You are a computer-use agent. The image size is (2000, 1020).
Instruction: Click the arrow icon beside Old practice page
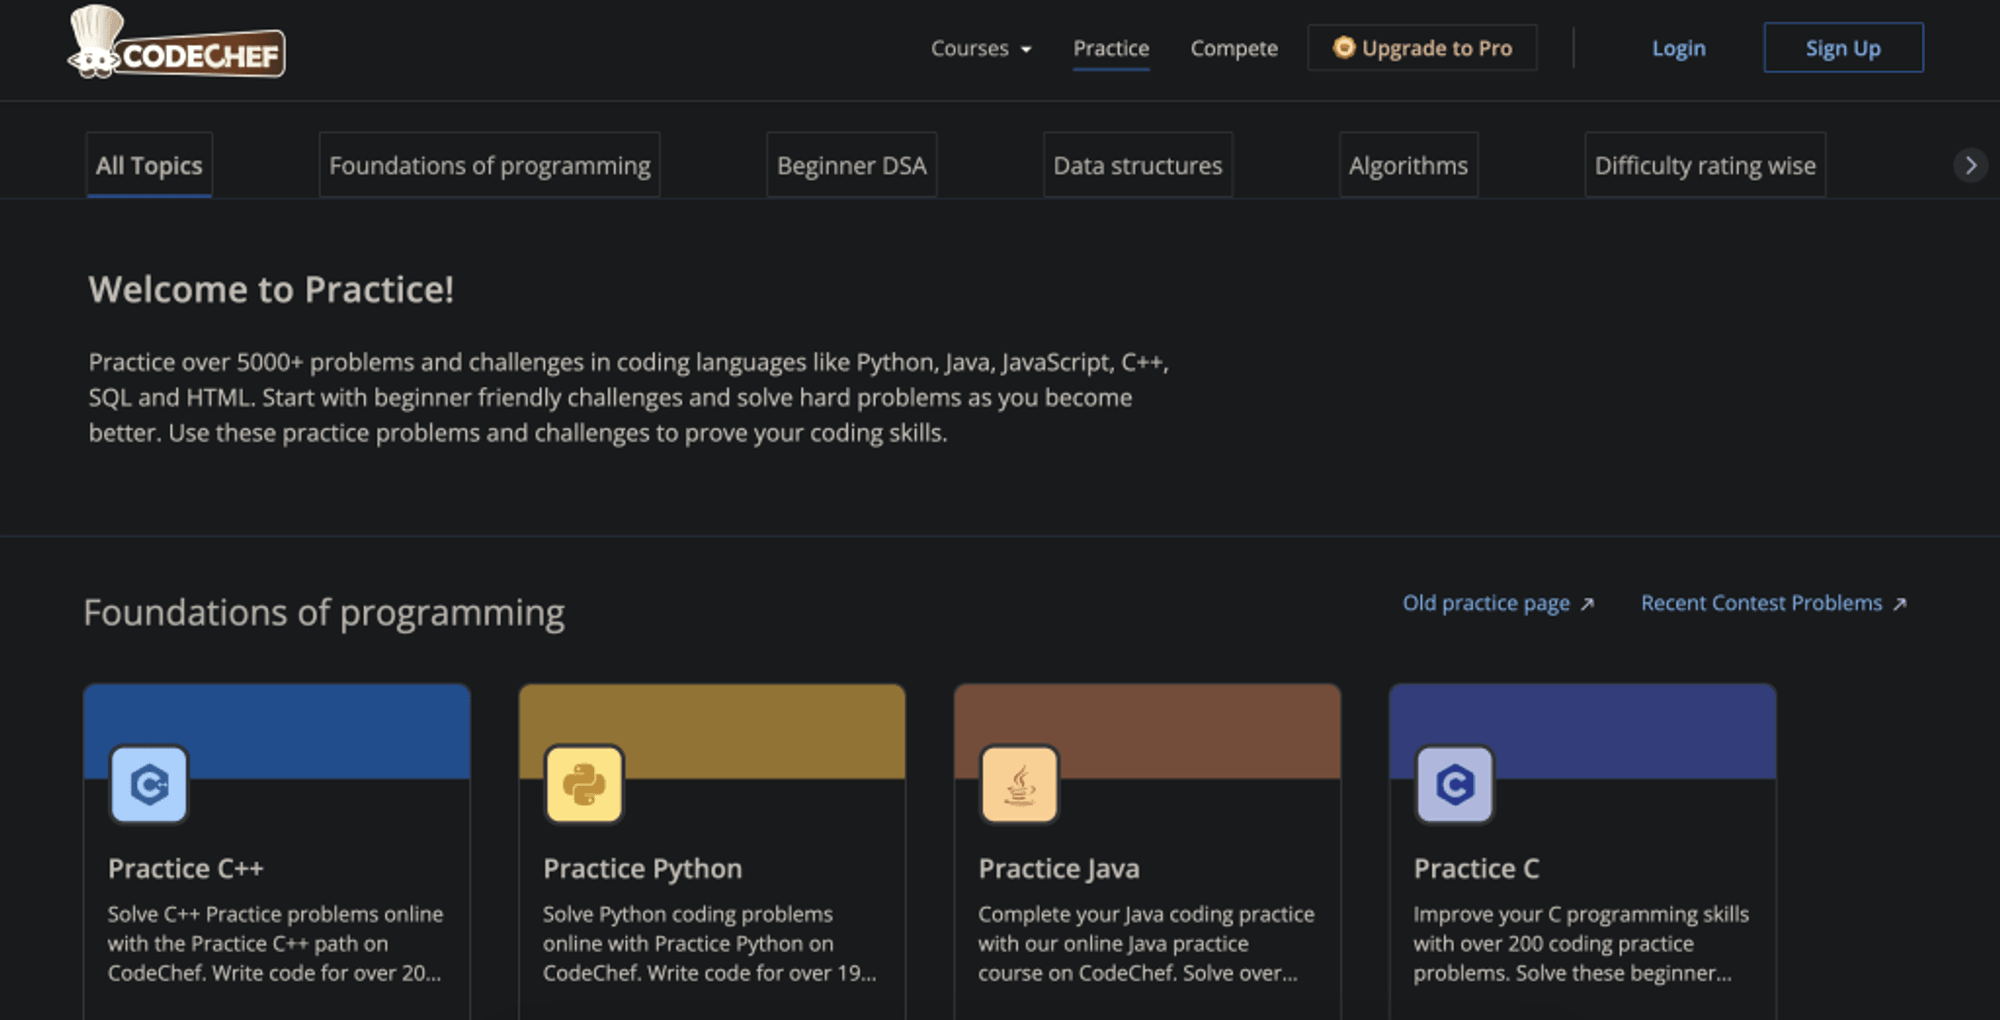tap(1587, 604)
